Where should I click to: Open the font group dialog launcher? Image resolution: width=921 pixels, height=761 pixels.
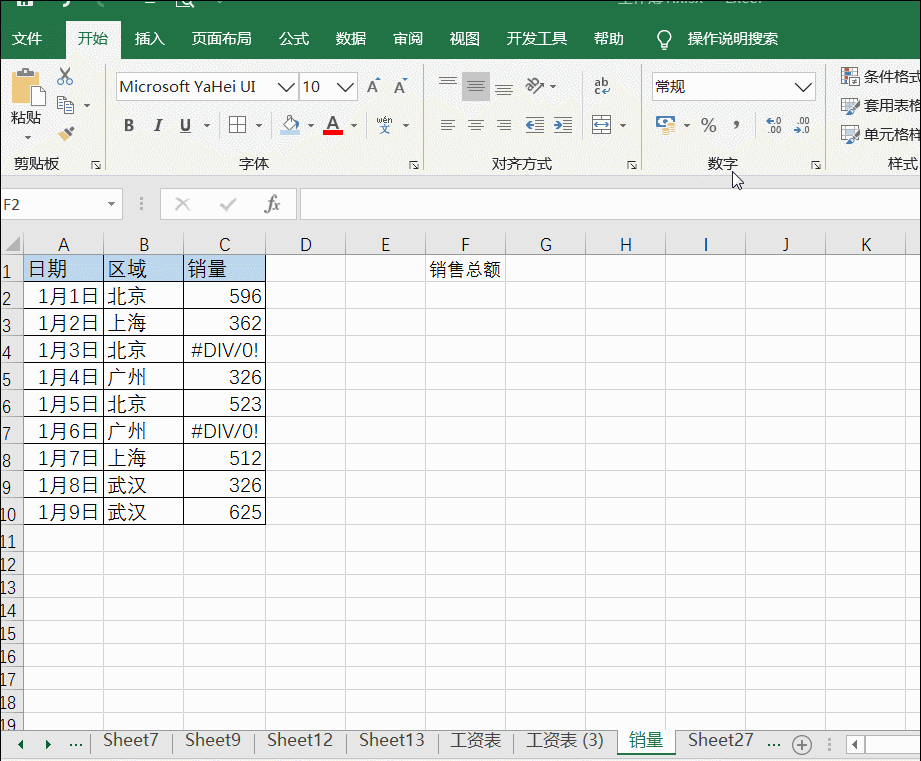click(414, 165)
